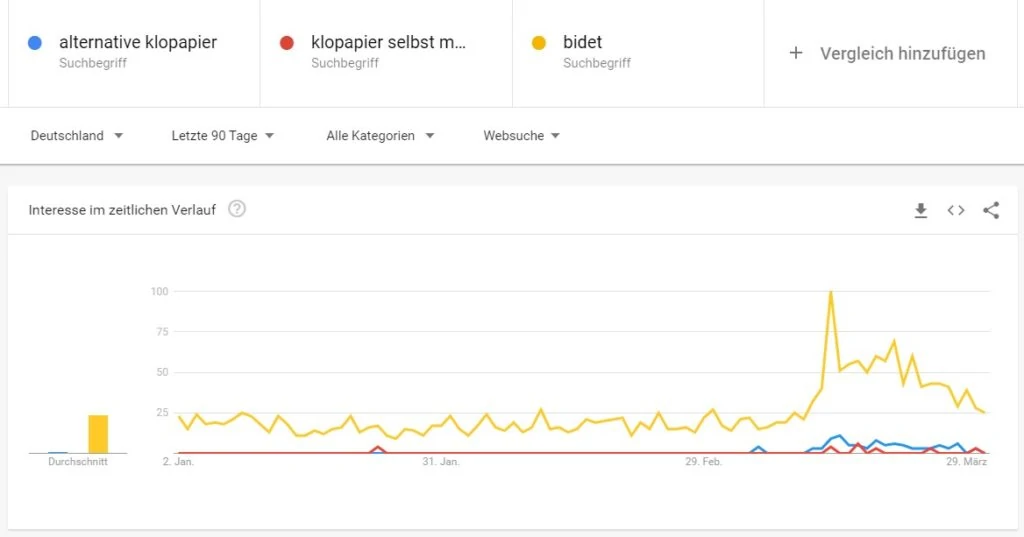
Task: Select the klopapier selbst search term
Action: pos(389,42)
